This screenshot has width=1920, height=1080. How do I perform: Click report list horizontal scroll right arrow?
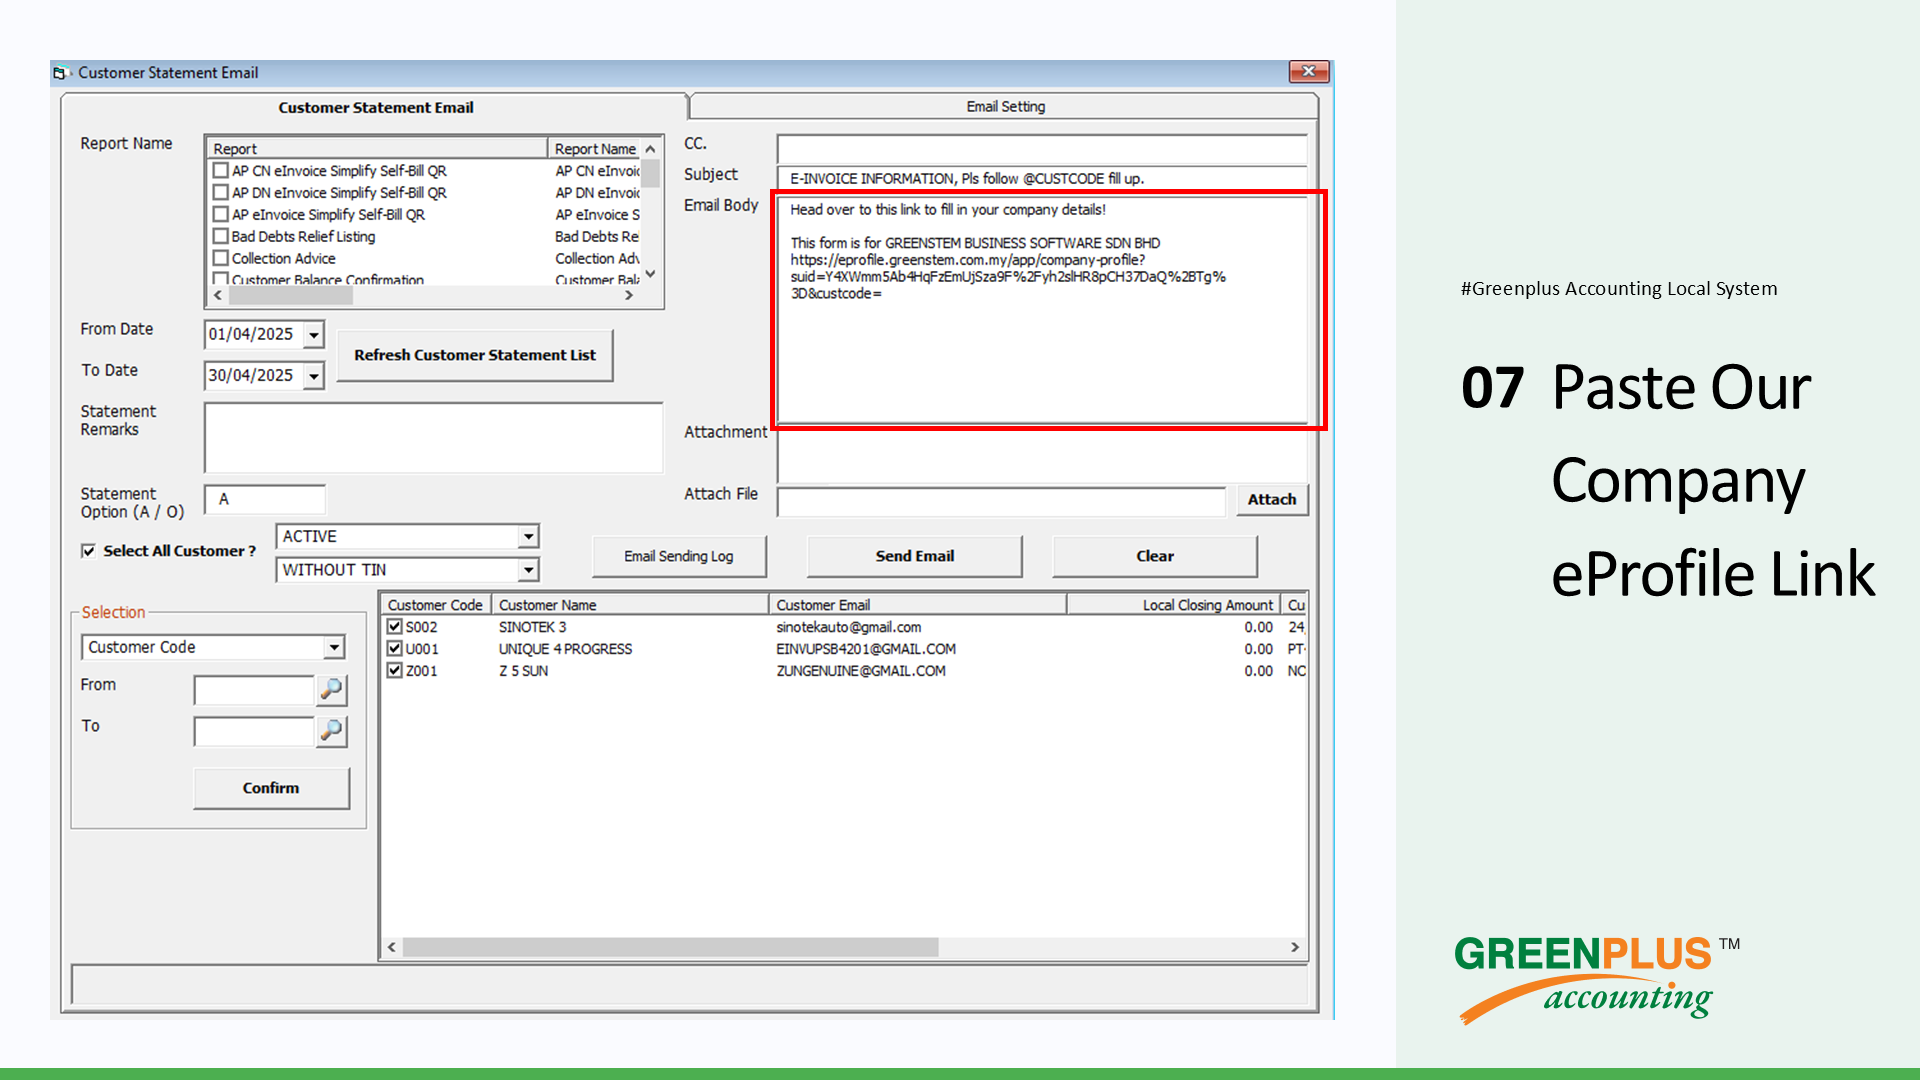[629, 296]
